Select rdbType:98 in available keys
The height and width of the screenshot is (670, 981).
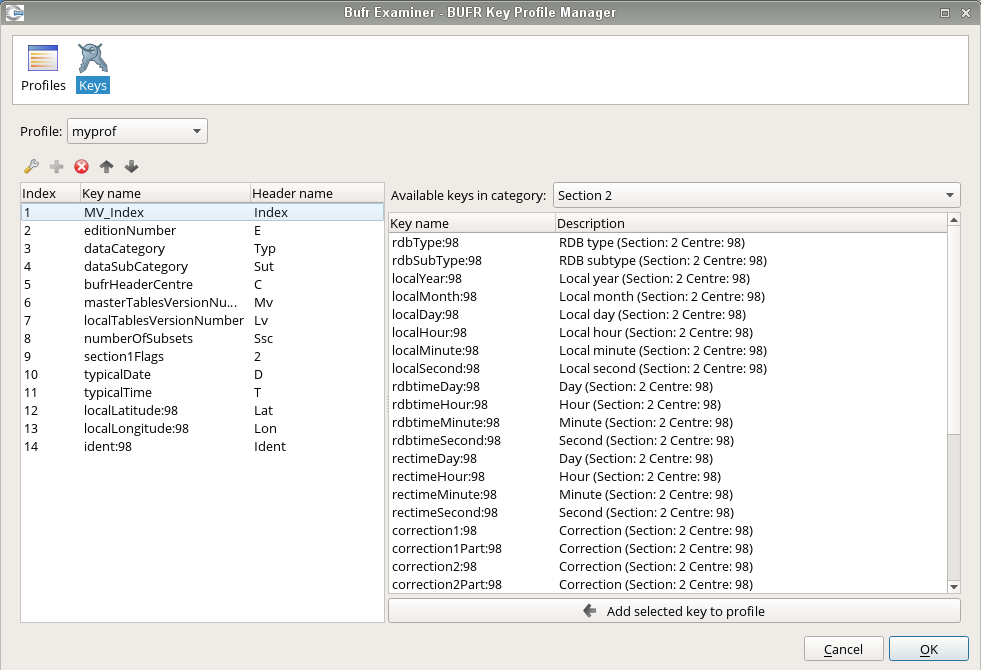668,242
